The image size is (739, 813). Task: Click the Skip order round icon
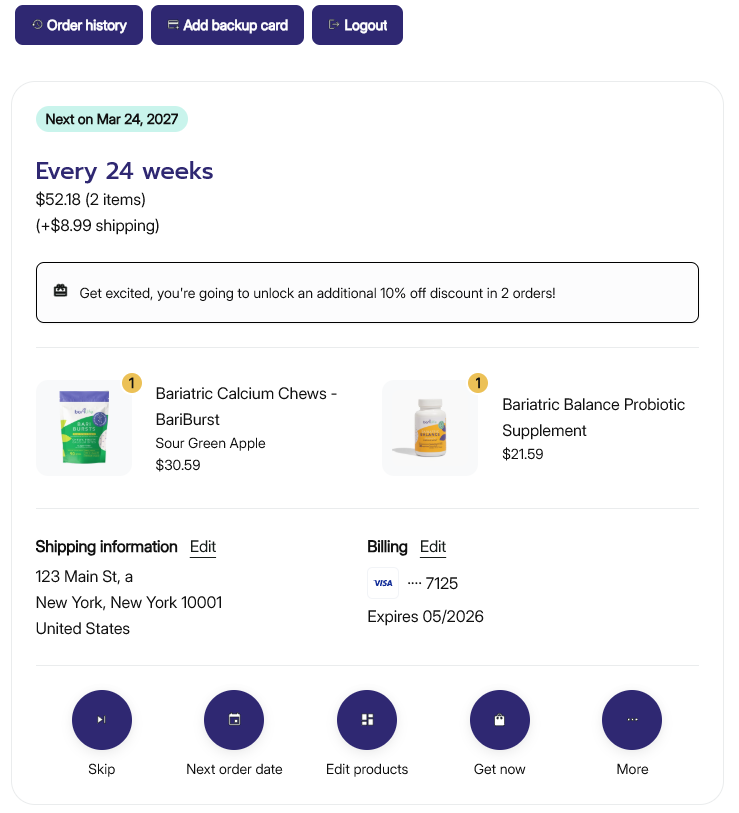[101, 720]
